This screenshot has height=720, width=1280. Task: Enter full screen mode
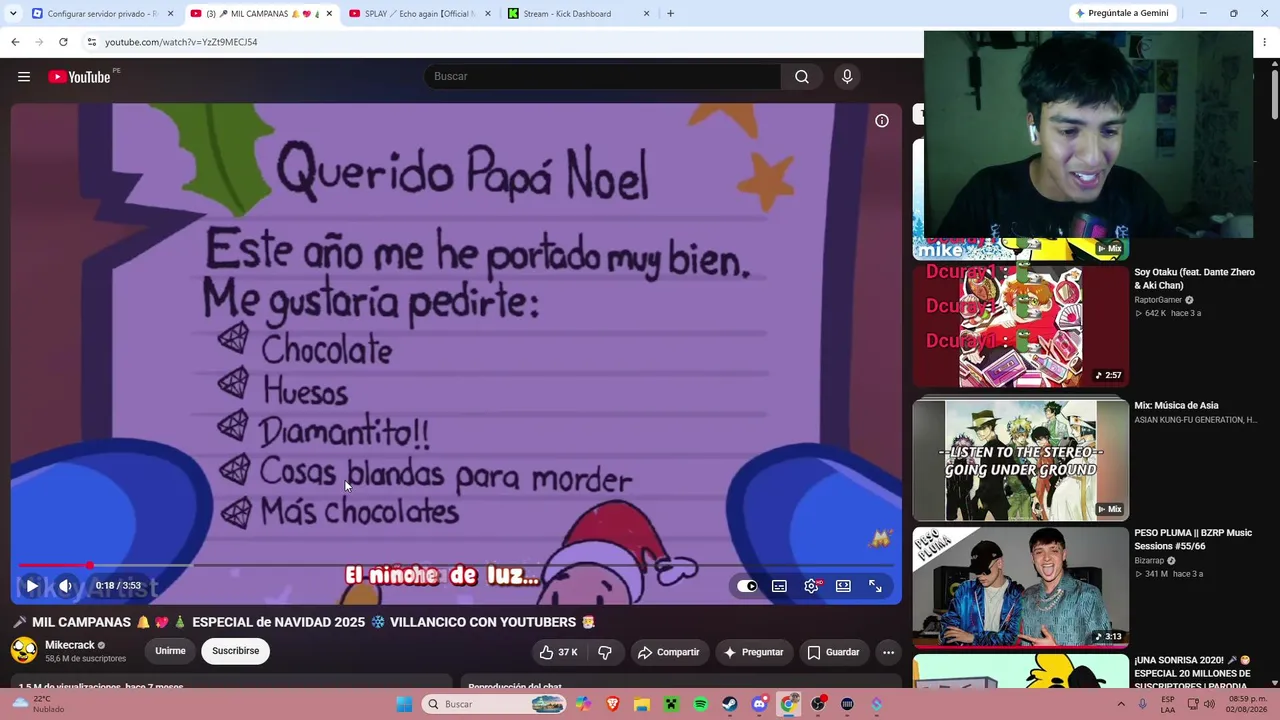(x=875, y=586)
